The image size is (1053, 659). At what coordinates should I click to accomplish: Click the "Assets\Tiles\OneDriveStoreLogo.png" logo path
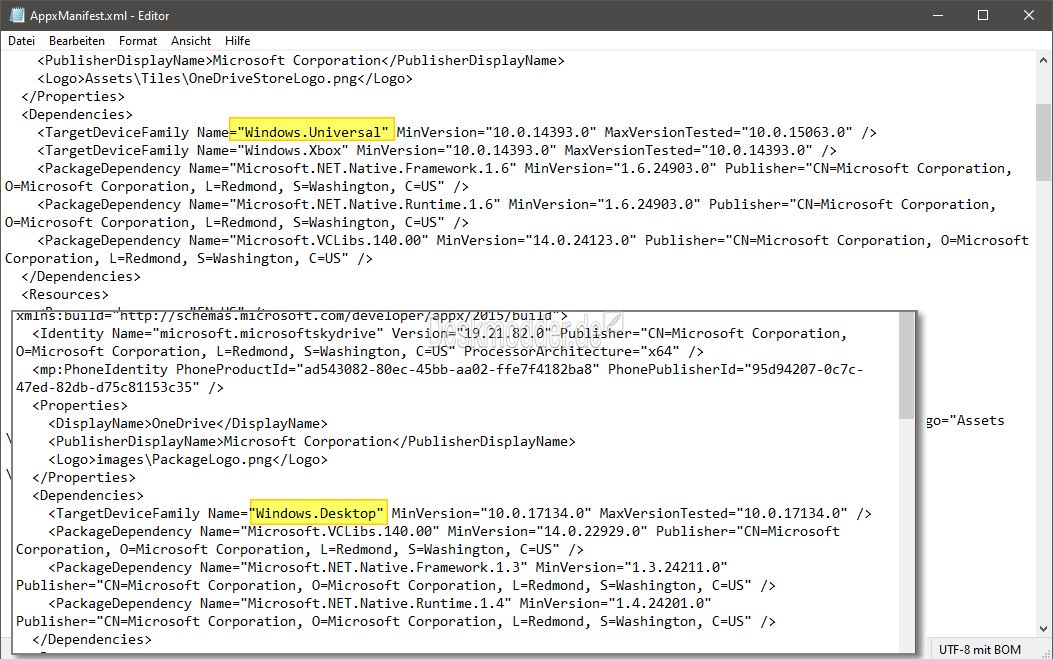point(221,79)
